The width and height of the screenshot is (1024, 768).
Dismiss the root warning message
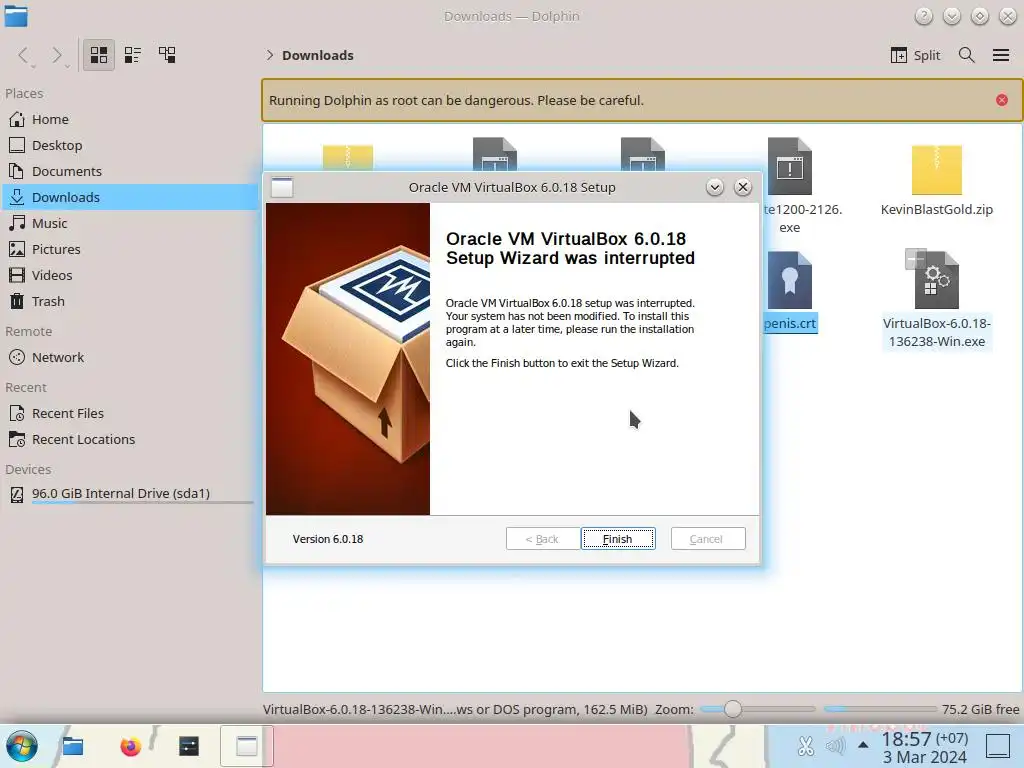click(x=1002, y=100)
